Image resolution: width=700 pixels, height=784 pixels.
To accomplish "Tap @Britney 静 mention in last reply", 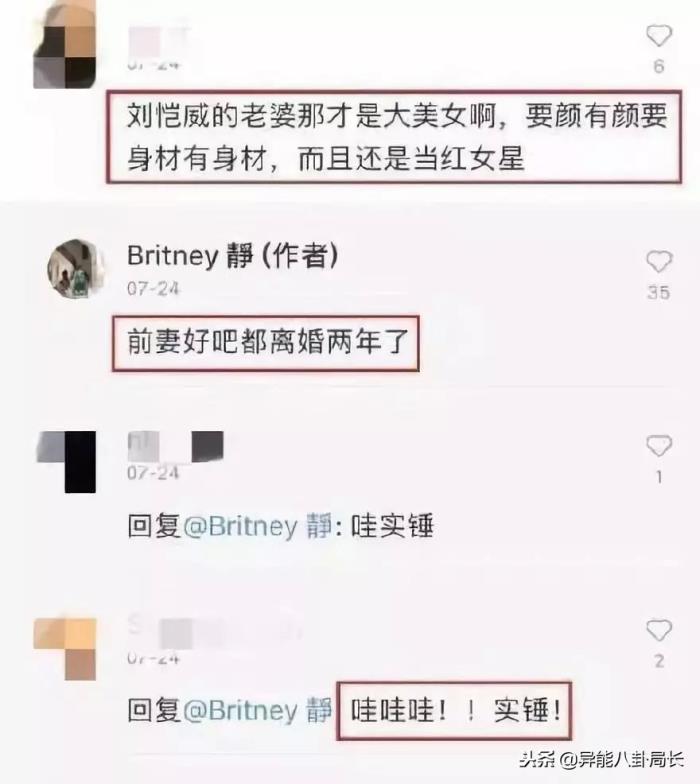I will click(258, 710).
